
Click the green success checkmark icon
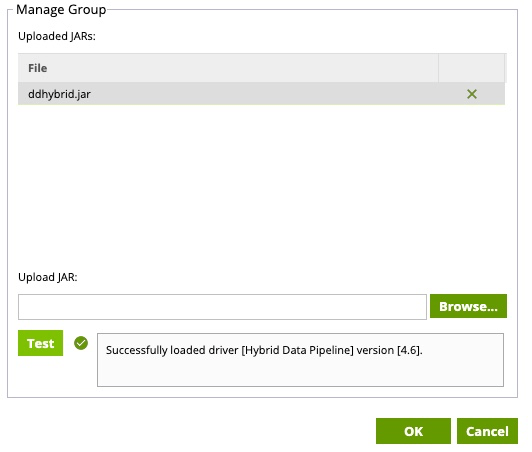pos(81,343)
